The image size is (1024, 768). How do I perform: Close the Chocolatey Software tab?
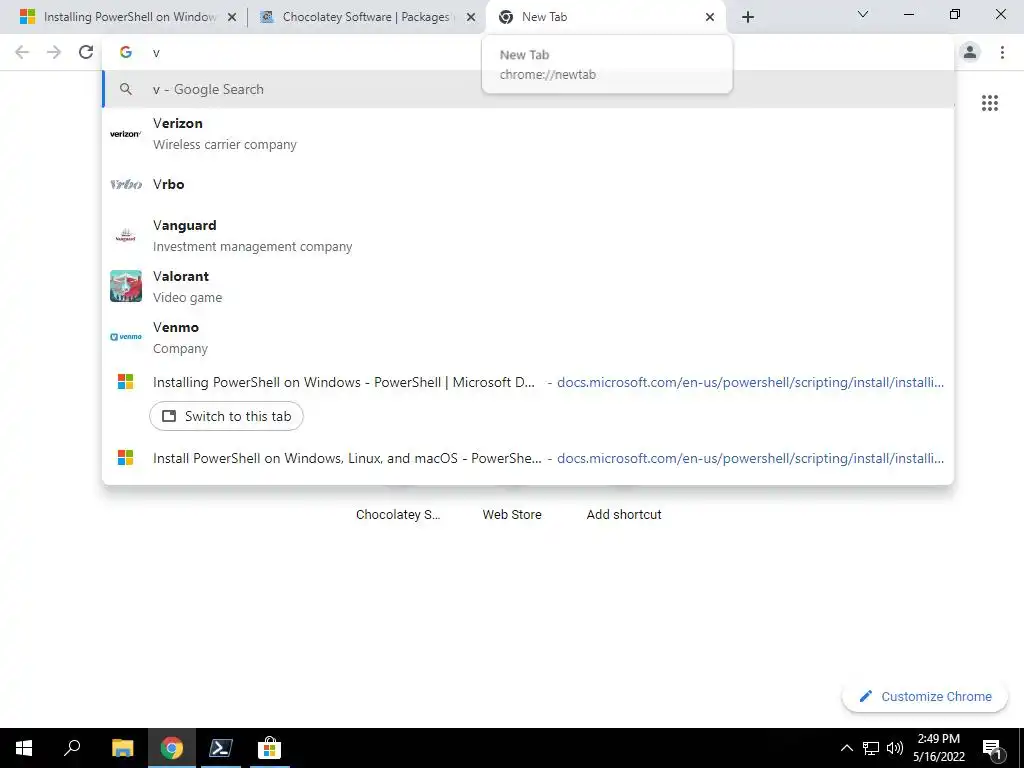[470, 17]
